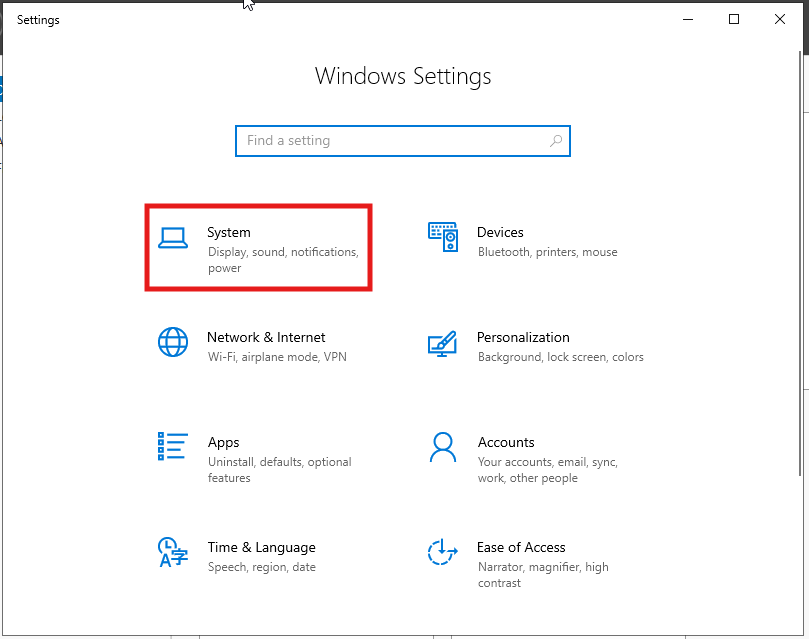
Task: Open Devices via its title text
Action: pyautogui.click(x=500, y=232)
